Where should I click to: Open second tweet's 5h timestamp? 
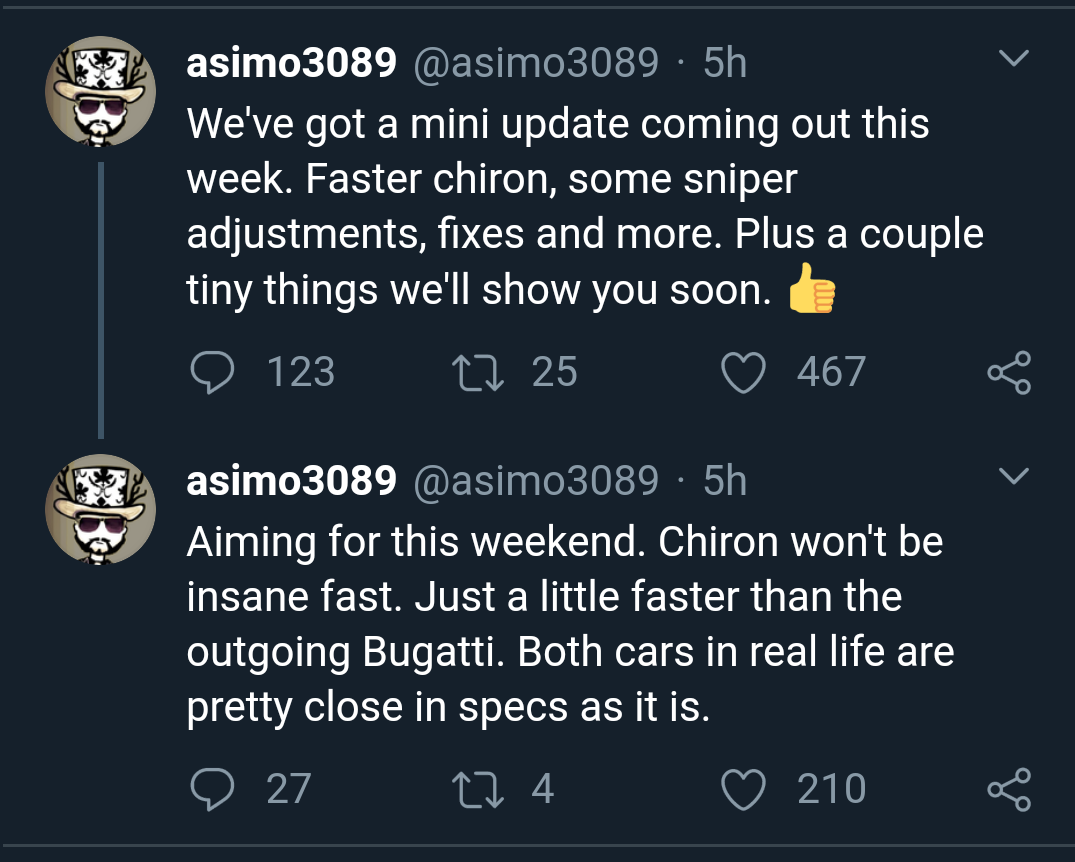(725, 481)
